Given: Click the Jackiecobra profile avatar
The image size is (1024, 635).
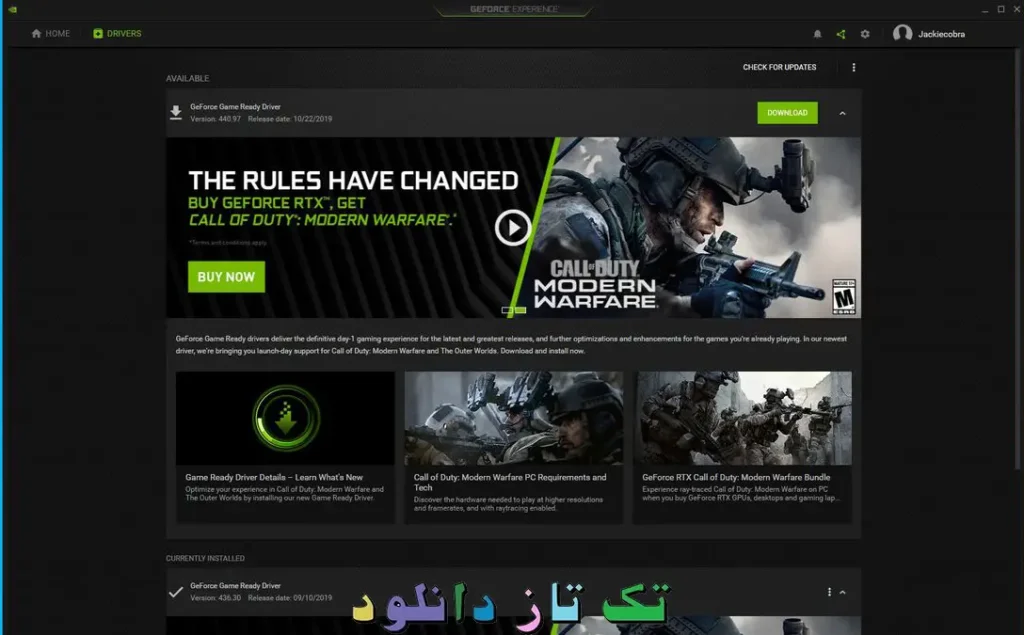Looking at the screenshot, I should (x=902, y=33).
